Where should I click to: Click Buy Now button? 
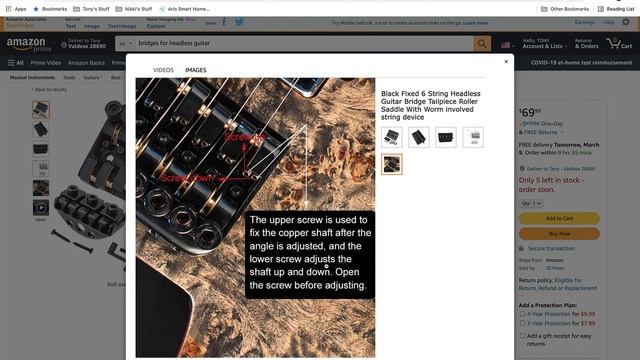(559, 234)
